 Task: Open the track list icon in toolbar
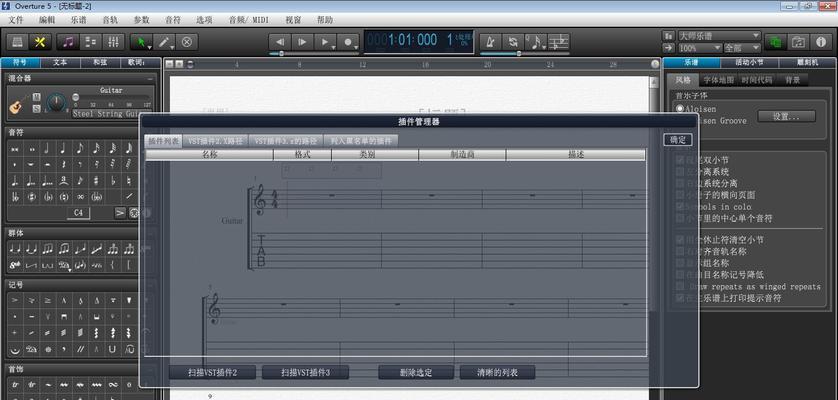(x=91, y=42)
